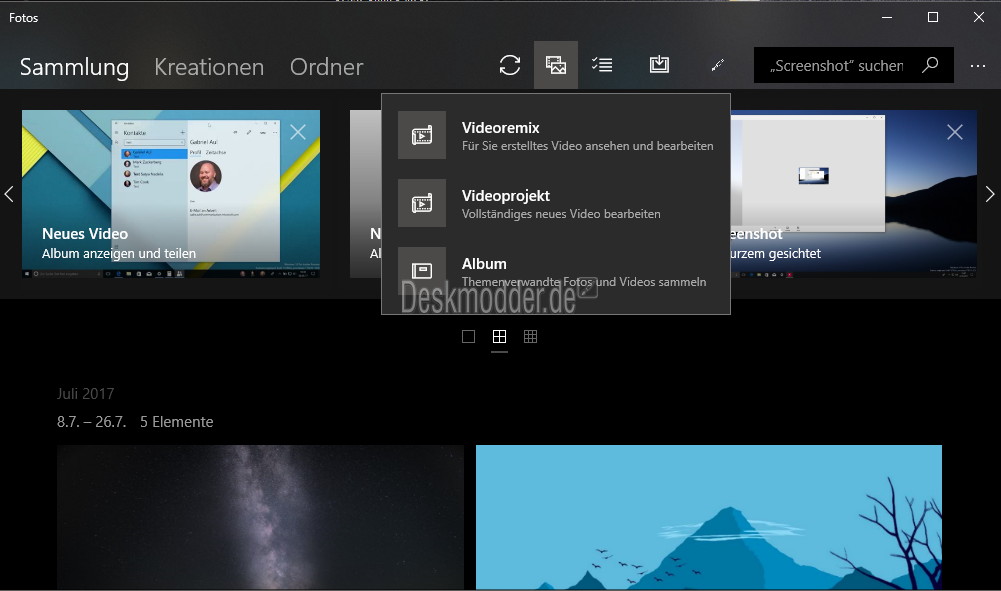Click the drawing pen icon in toolbar
The height and width of the screenshot is (591, 1001).
[x=718, y=64]
